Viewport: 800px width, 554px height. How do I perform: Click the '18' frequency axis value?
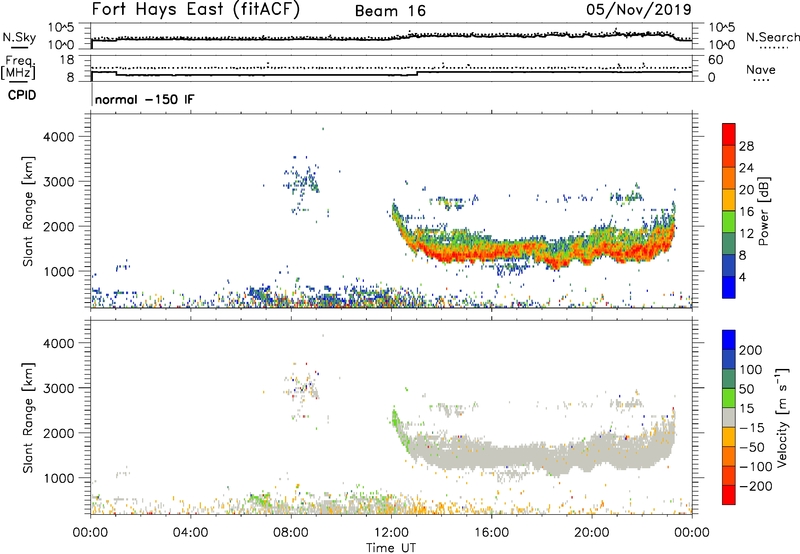click(x=67, y=60)
